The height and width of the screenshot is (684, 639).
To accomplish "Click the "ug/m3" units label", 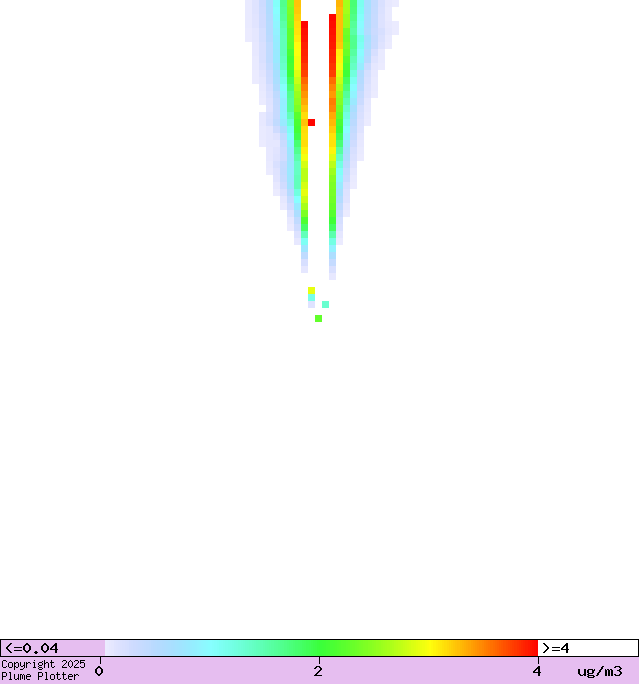I will click(599, 671).
